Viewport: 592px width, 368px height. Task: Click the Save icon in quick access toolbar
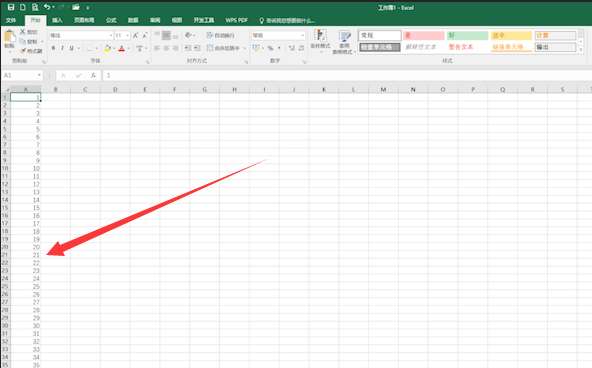coord(11,7)
